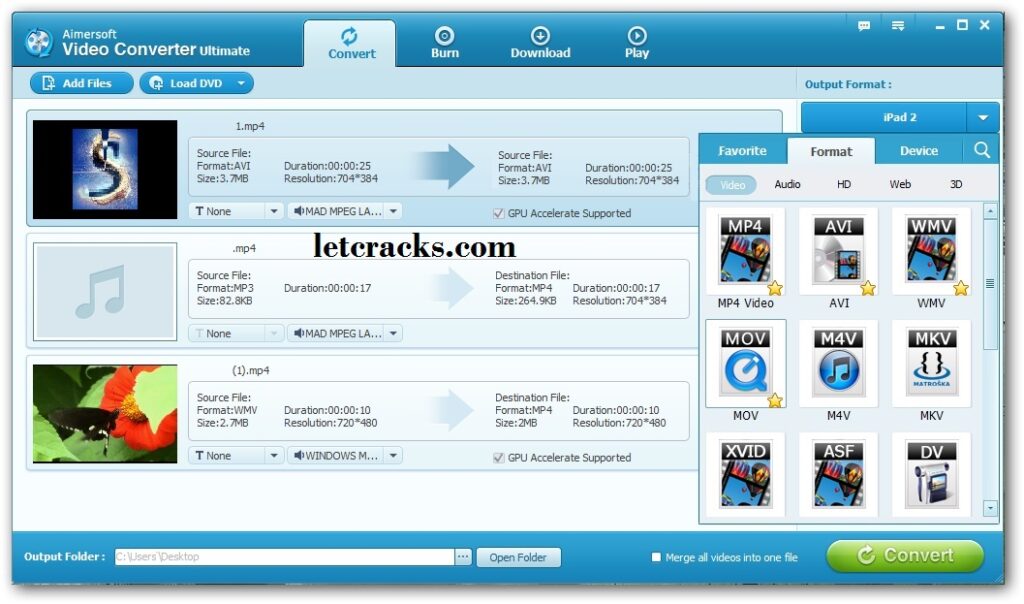This screenshot has height=604, width=1024.
Task: Select the Audio category filter
Action: pos(787,185)
